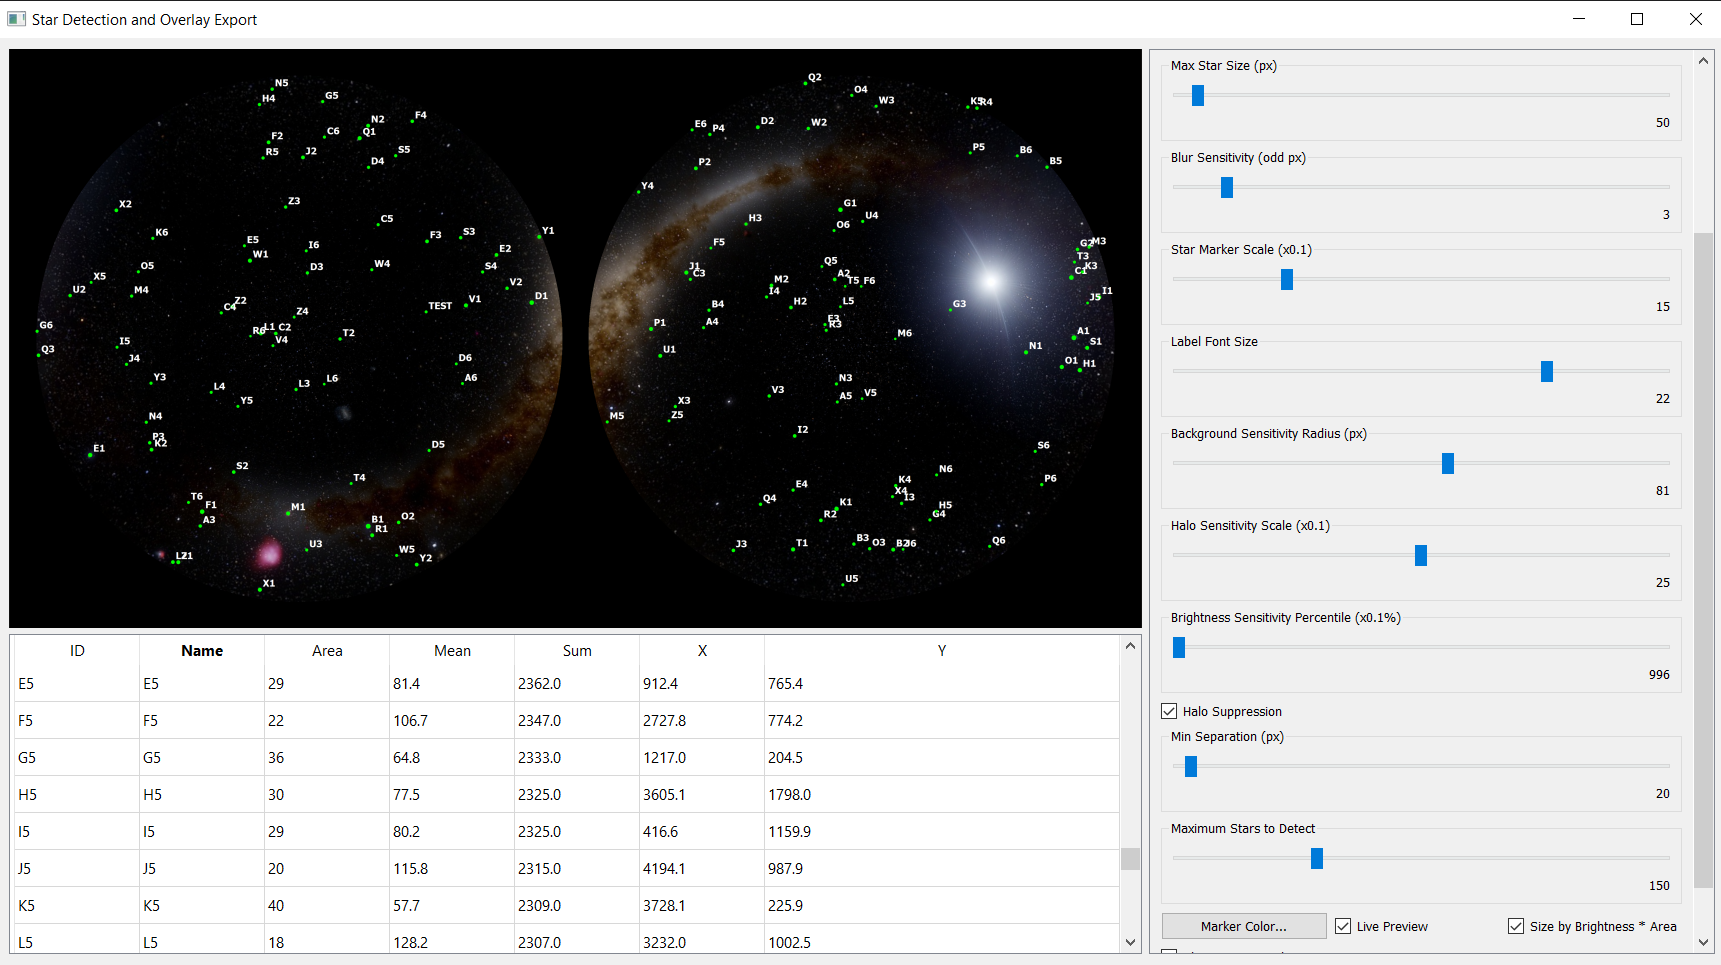The width and height of the screenshot is (1721, 965).
Task: Click the app icon in the title bar
Action: point(16,19)
